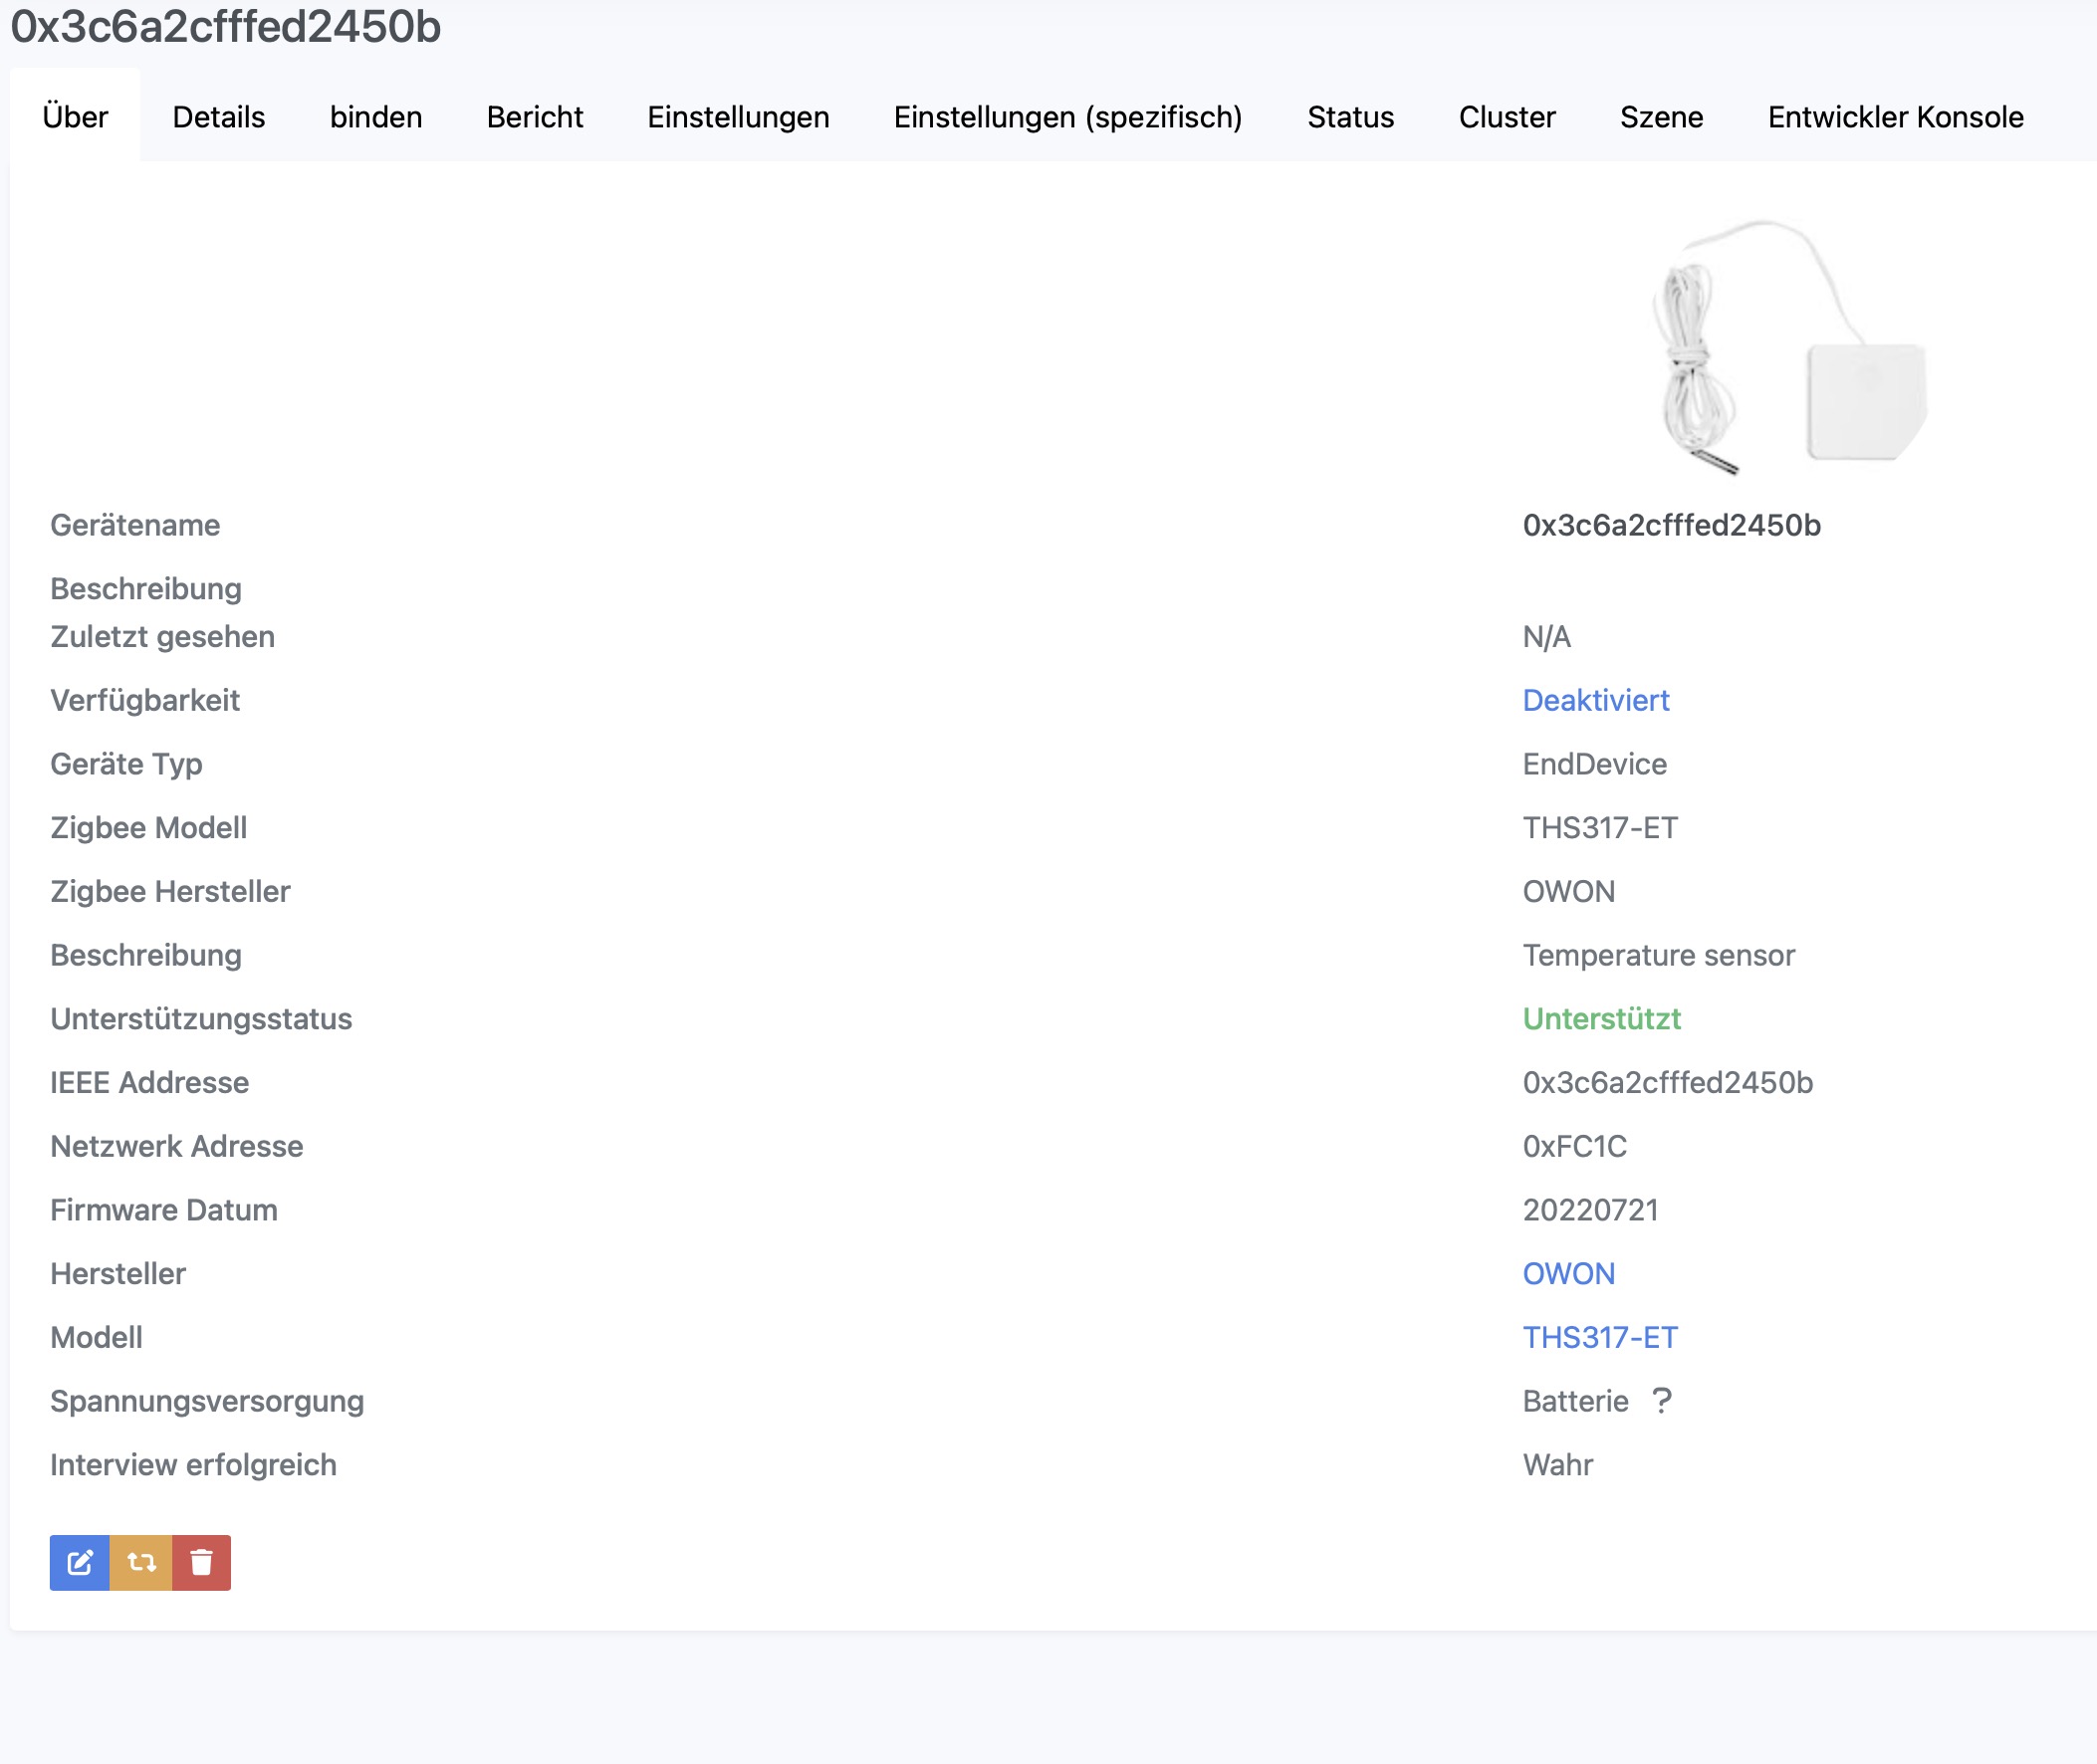The width and height of the screenshot is (2097, 1764).
Task: Open the Unterstützt support status link
Action: (1601, 1019)
